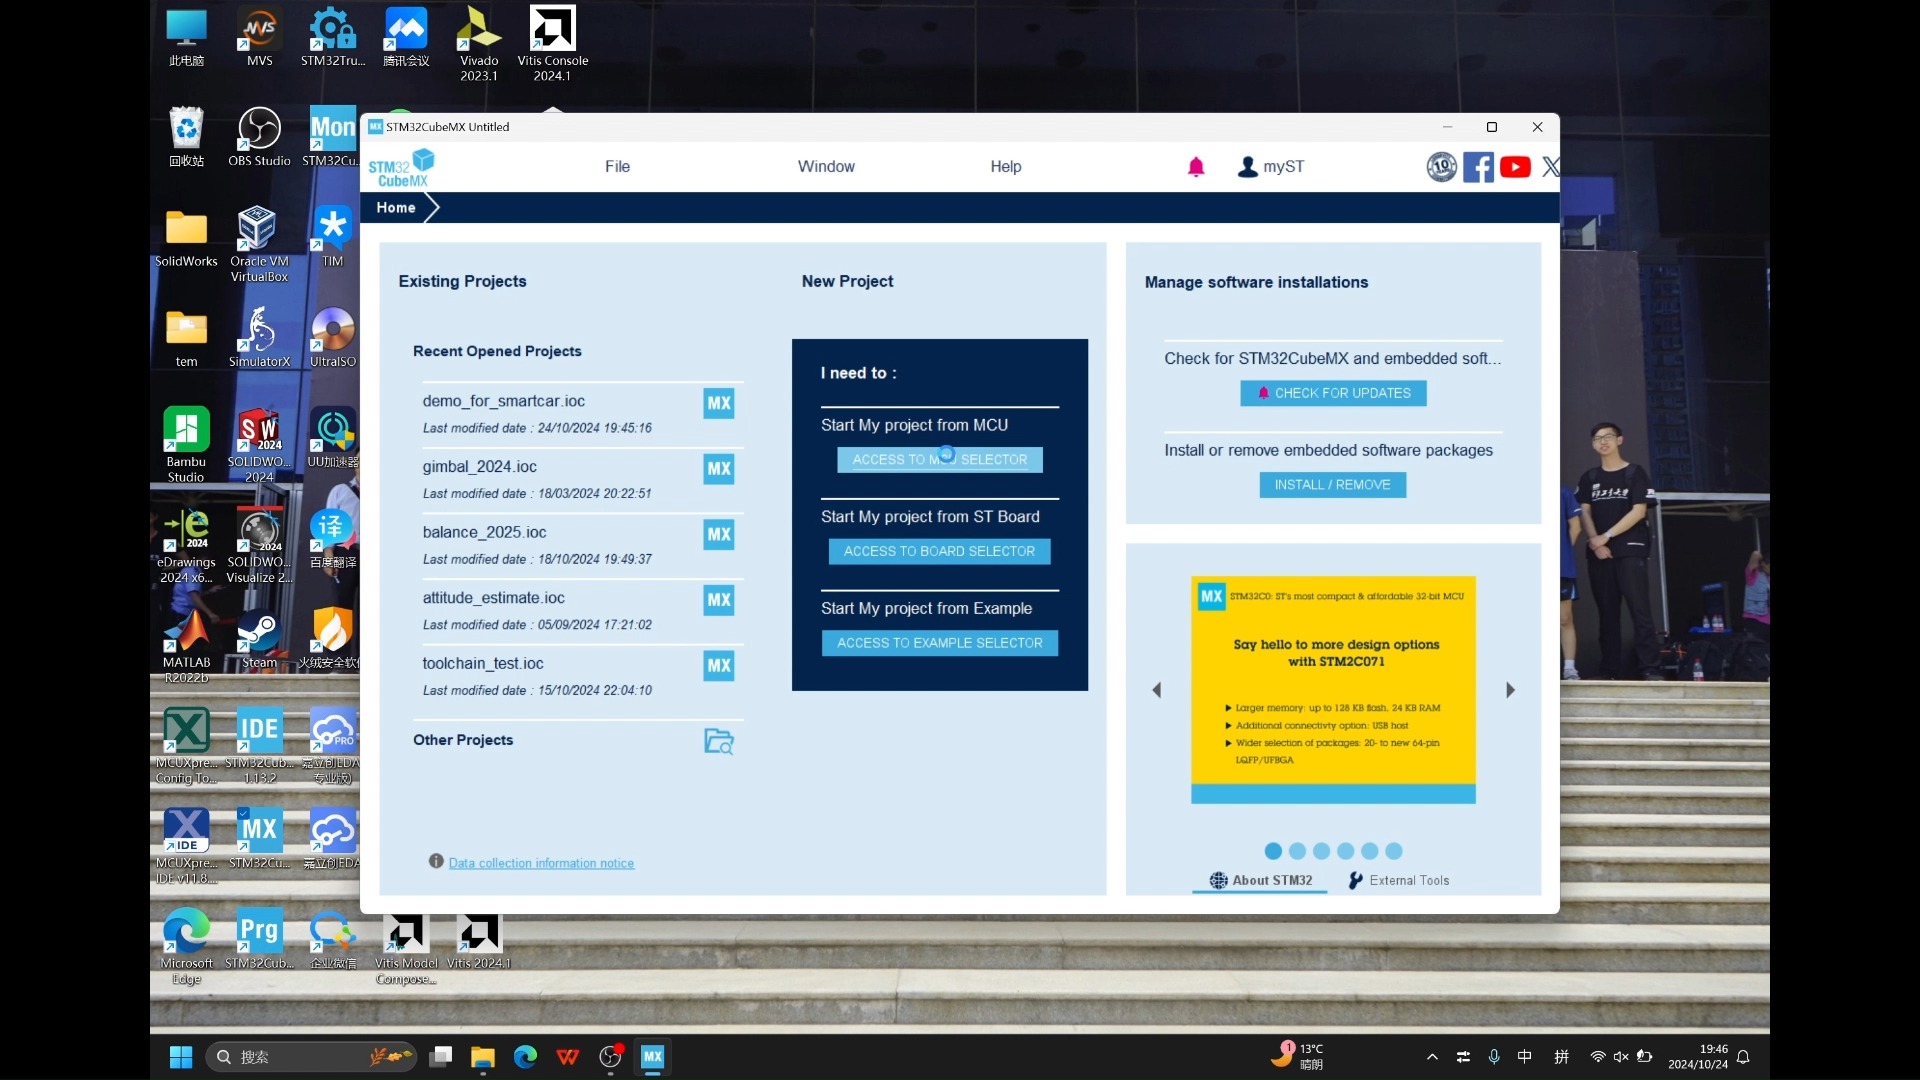Click the myST account icon
Screen dimensions: 1920x1080
1247,167
